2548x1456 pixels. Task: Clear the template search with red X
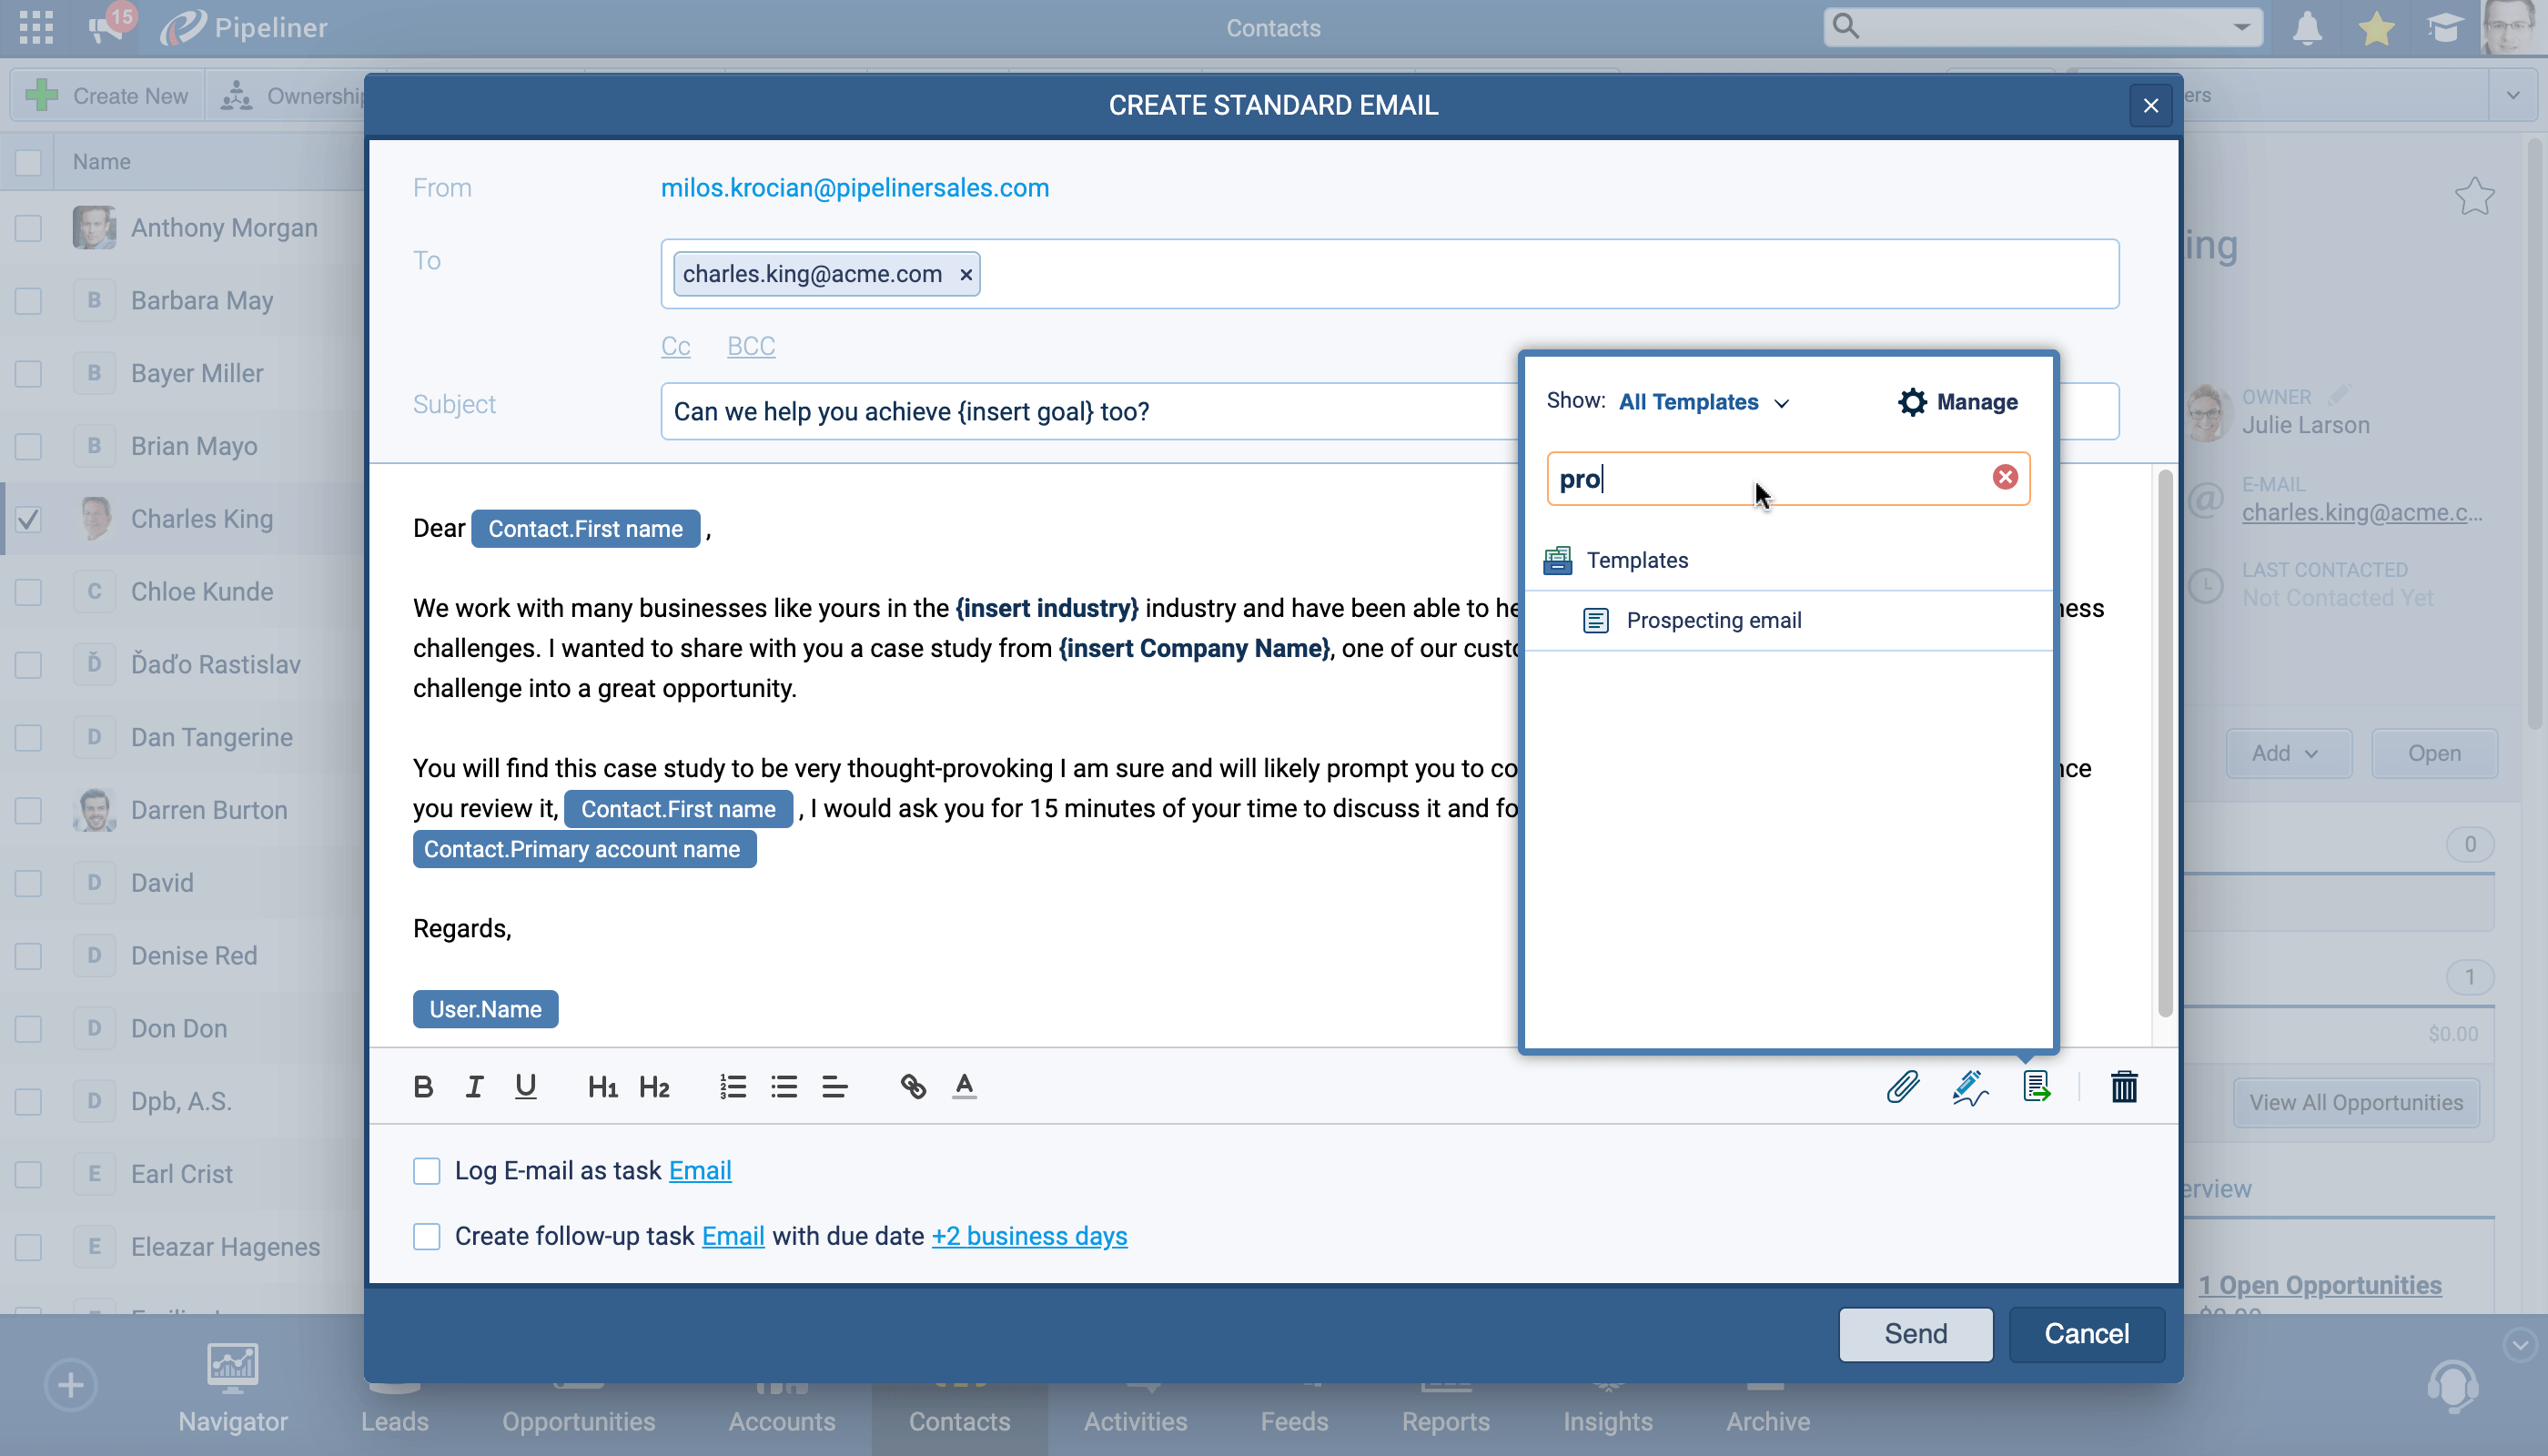click(x=2004, y=477)
